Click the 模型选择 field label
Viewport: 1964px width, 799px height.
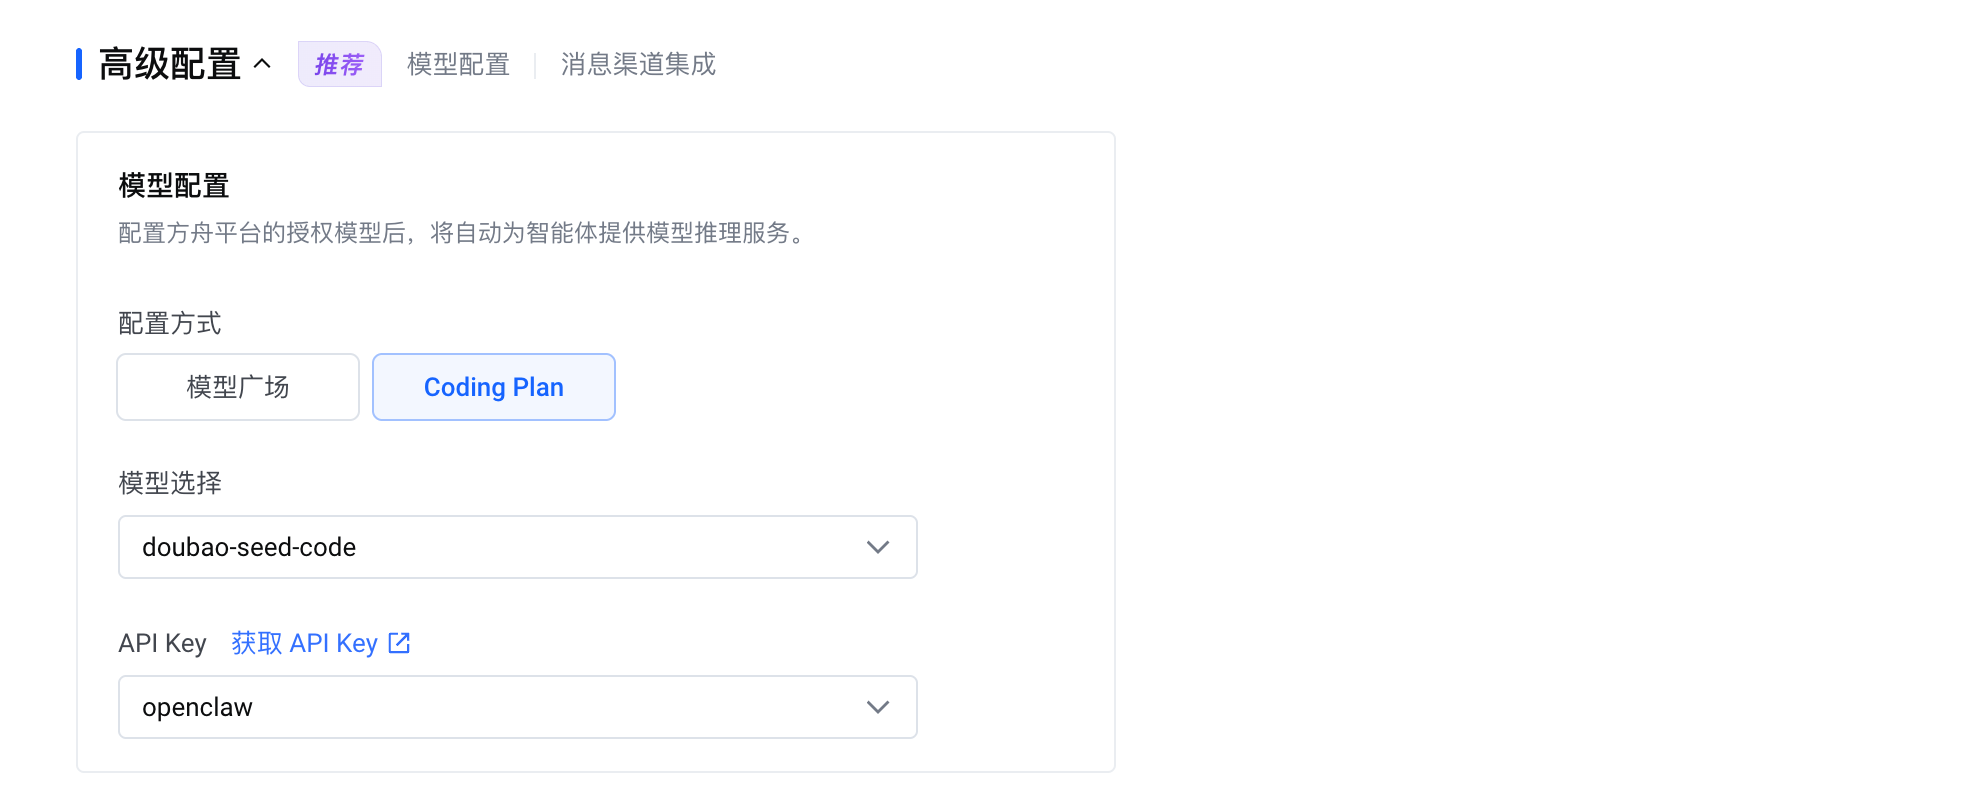(170, 483)
